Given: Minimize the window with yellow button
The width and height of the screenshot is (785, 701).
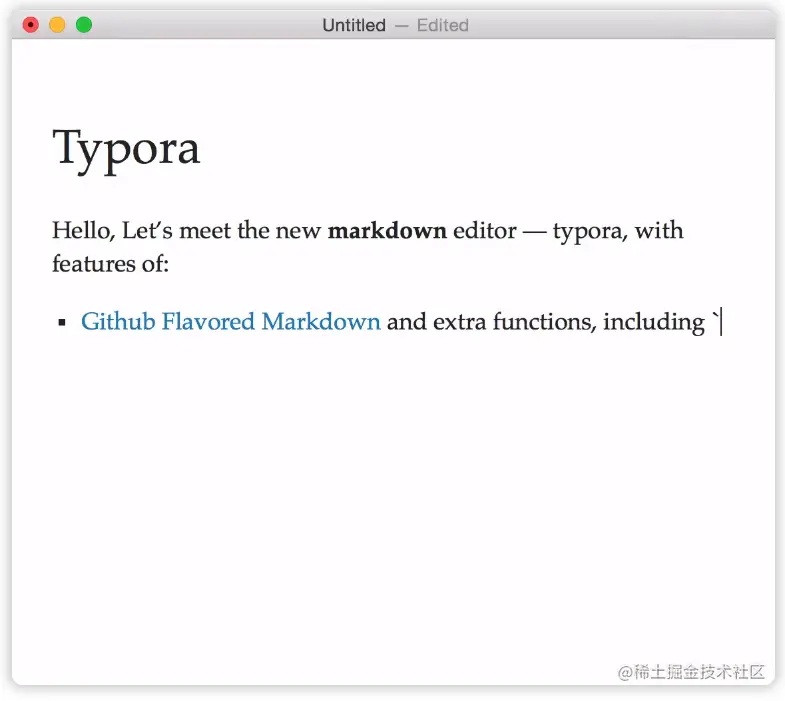Looking at the screenshot, I should (57, 25).
